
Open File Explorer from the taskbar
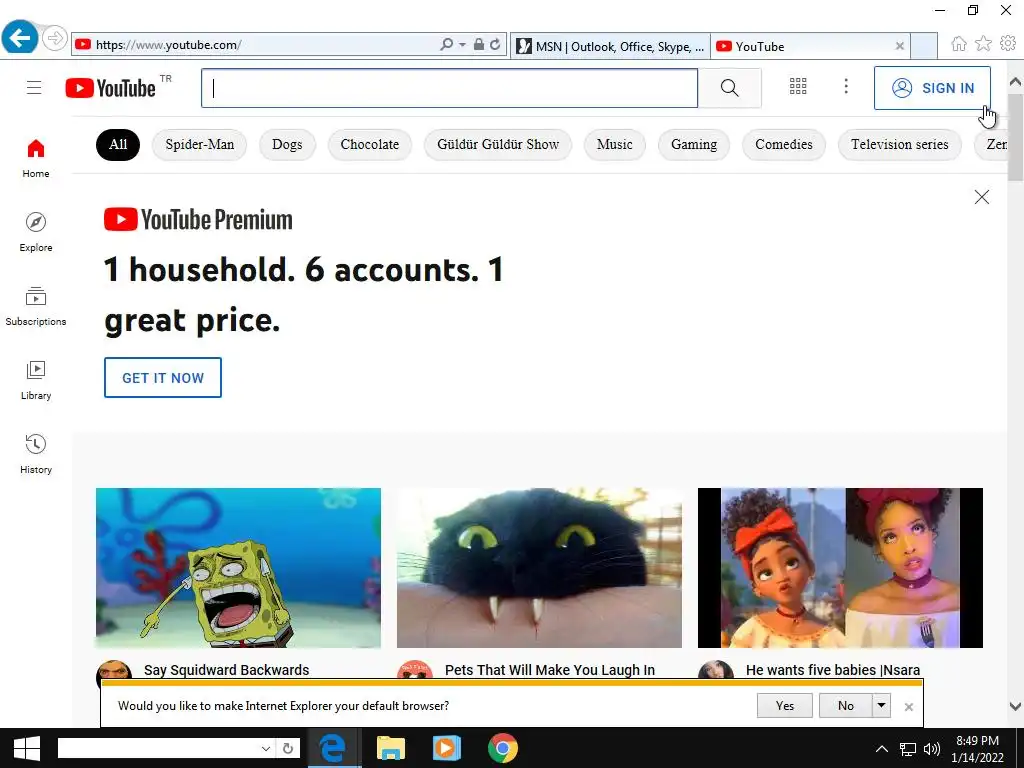click(x=391, y=748)
